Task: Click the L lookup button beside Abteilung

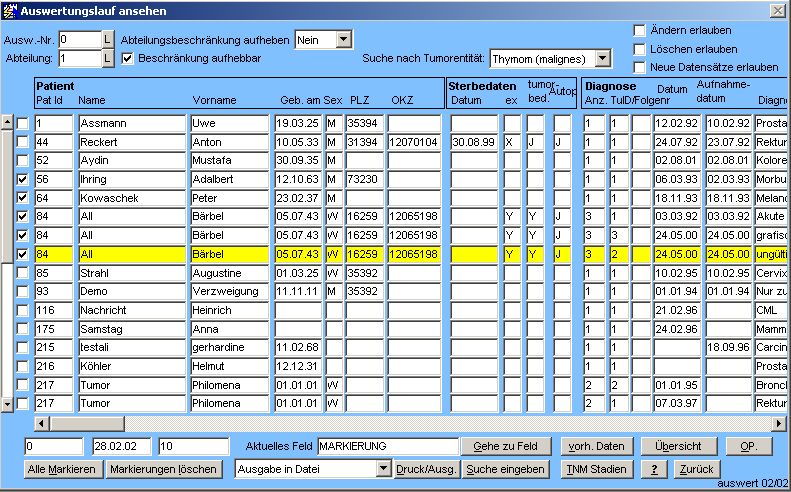Action: [108, 59]
